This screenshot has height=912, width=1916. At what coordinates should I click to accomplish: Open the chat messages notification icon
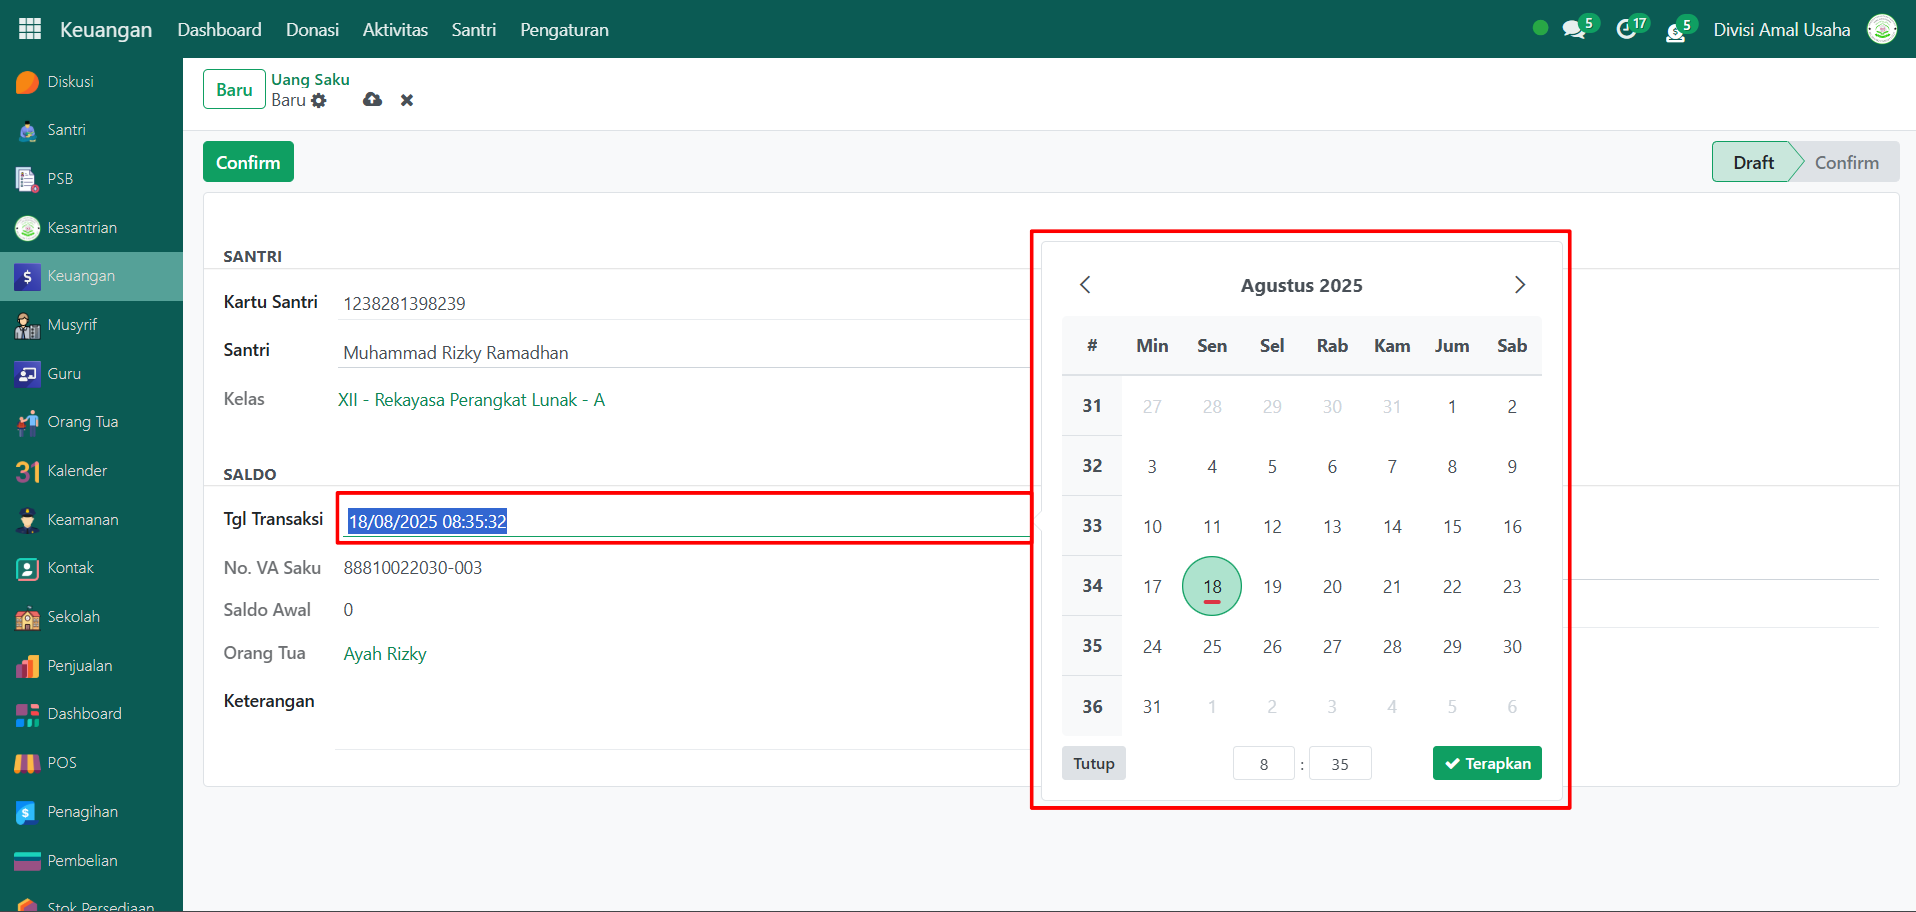click(x=1575, y=30)
